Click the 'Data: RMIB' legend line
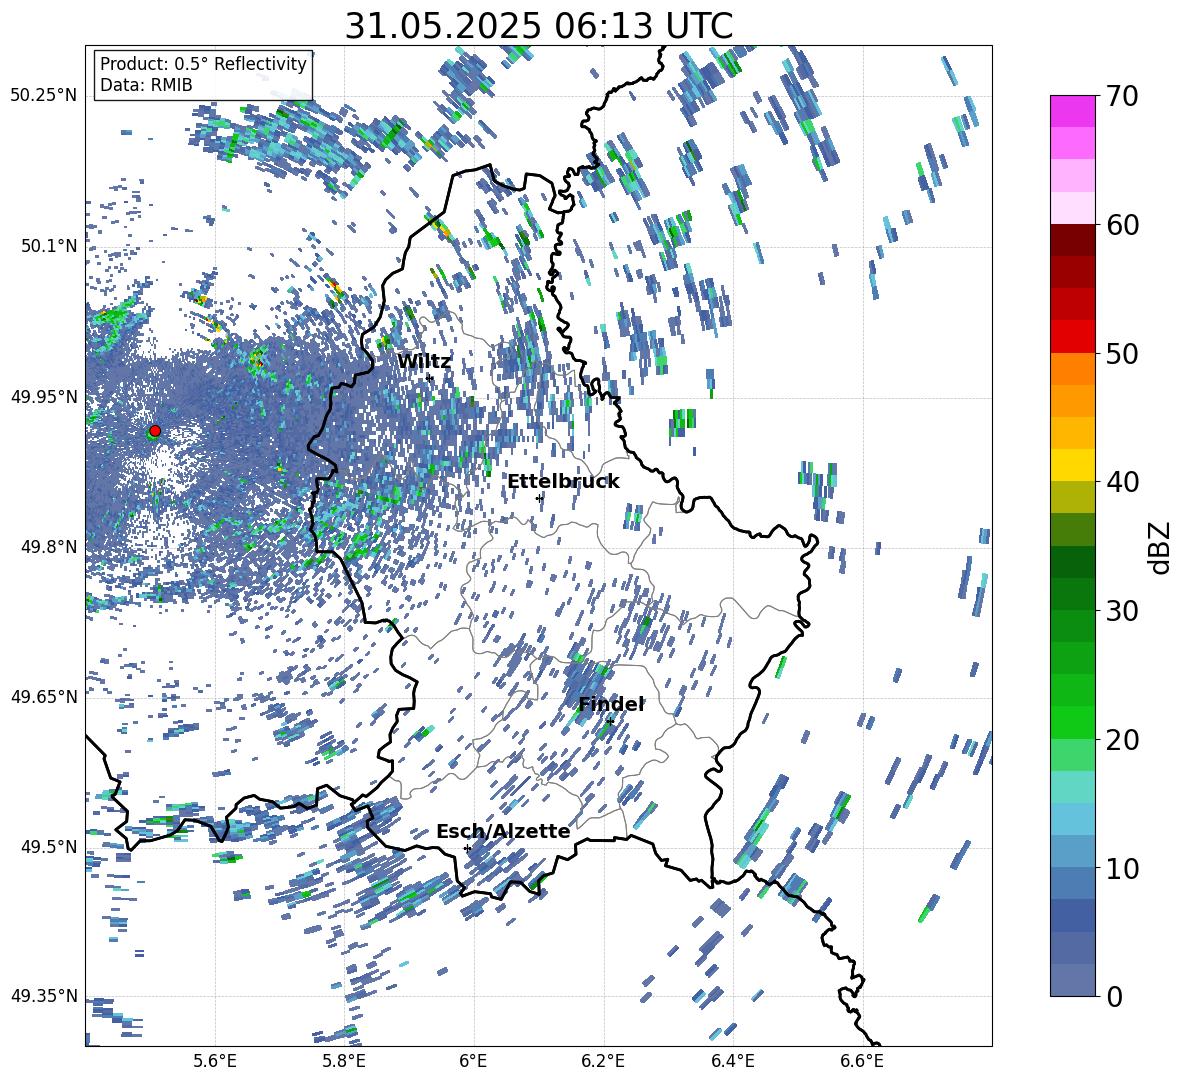This screenshot has width=1184, height=1081. pyautogui.click(x=146, y=85)
